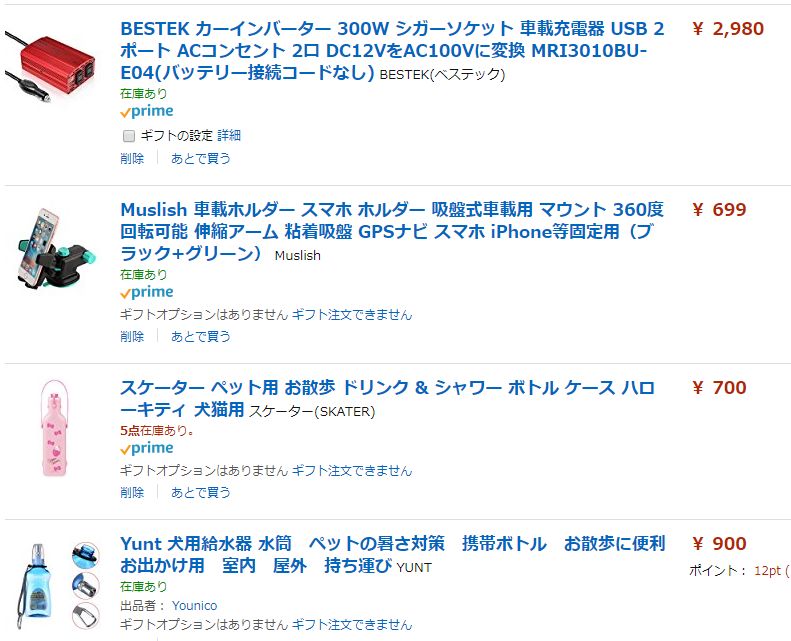
Task: Open the 詳細 link beside gift setting
Action: coord(229,135)
